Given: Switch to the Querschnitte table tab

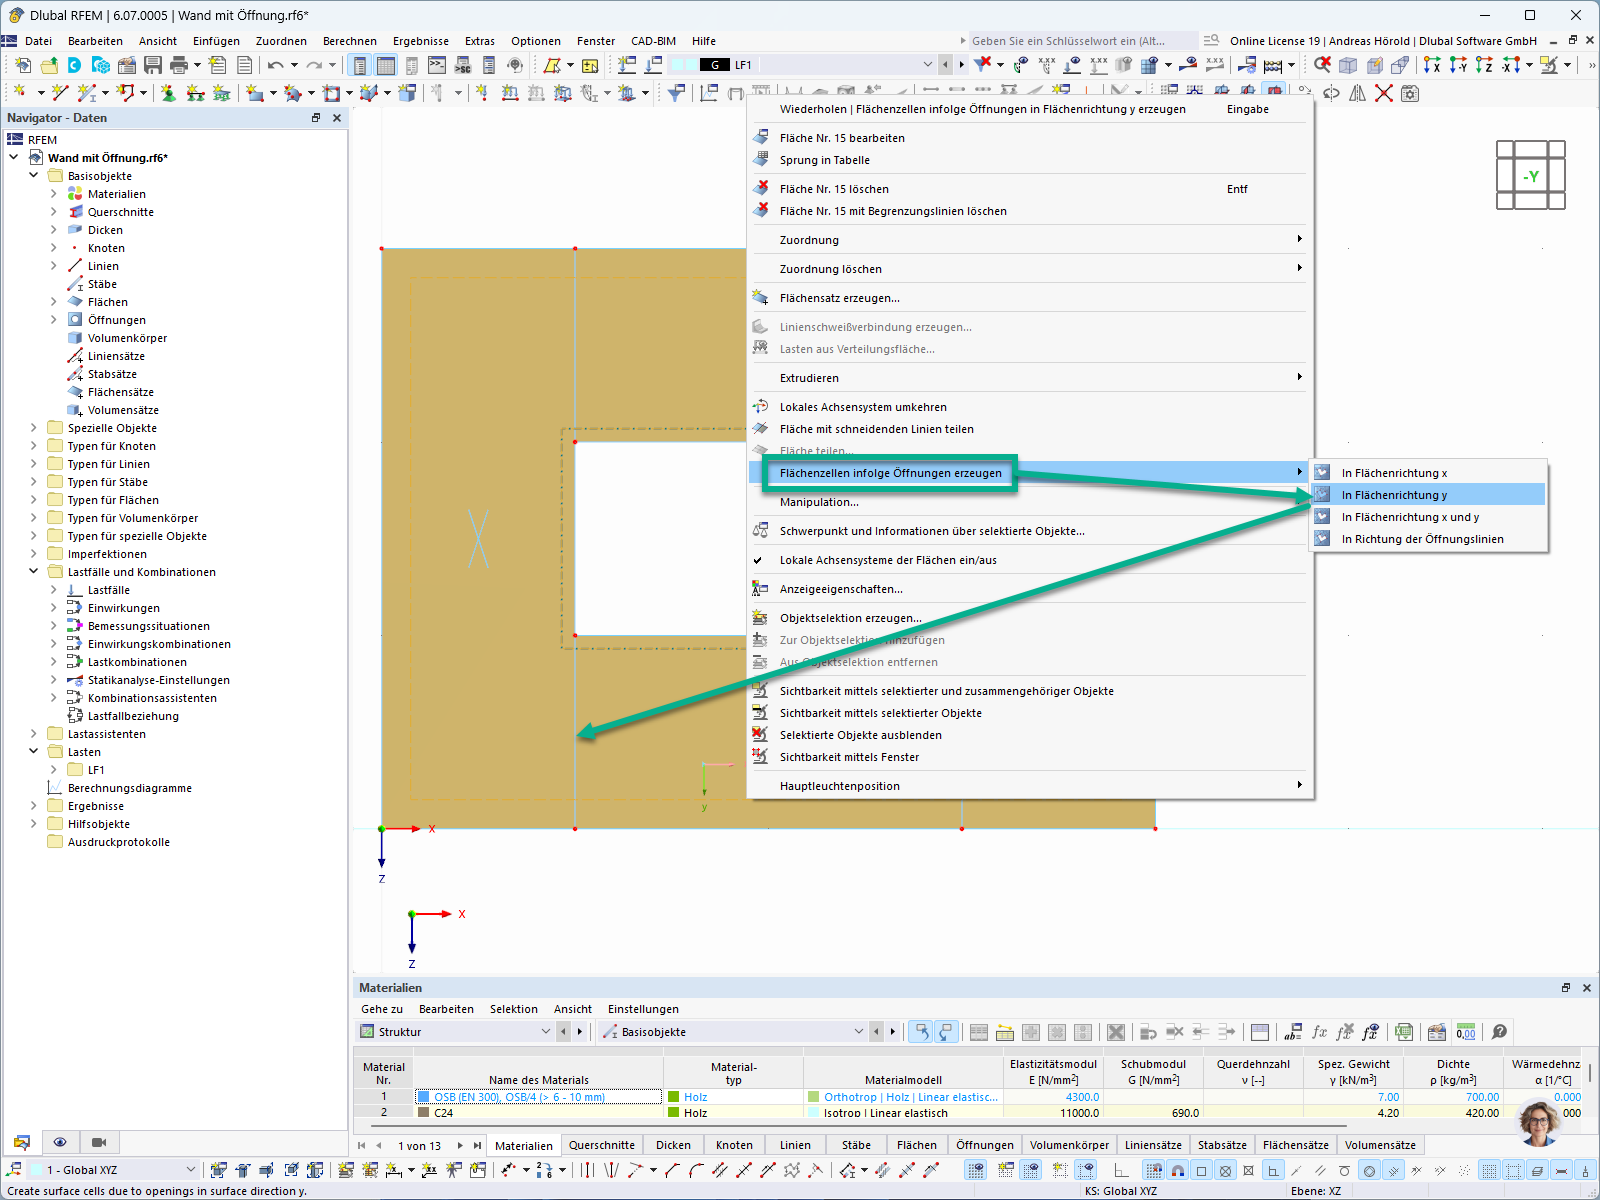Looking at the screenshot, I should [602, 1145].
